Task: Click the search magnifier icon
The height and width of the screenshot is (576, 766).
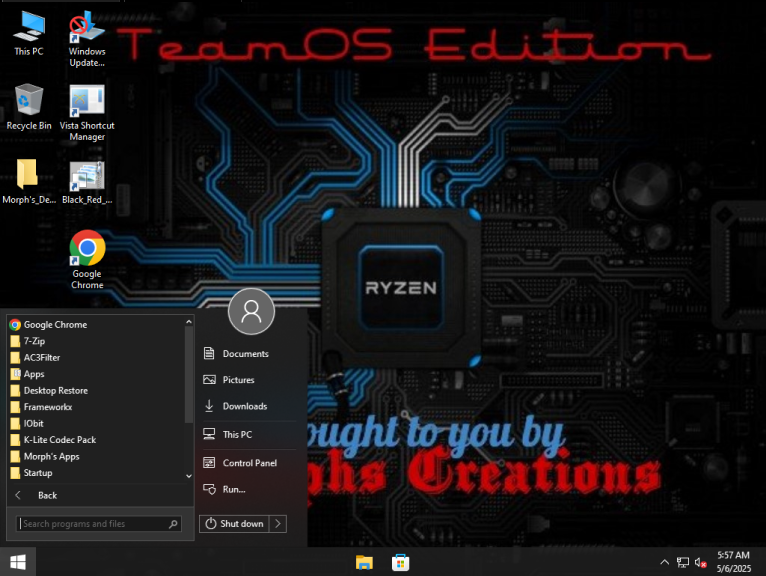Action: coord(173,524)
